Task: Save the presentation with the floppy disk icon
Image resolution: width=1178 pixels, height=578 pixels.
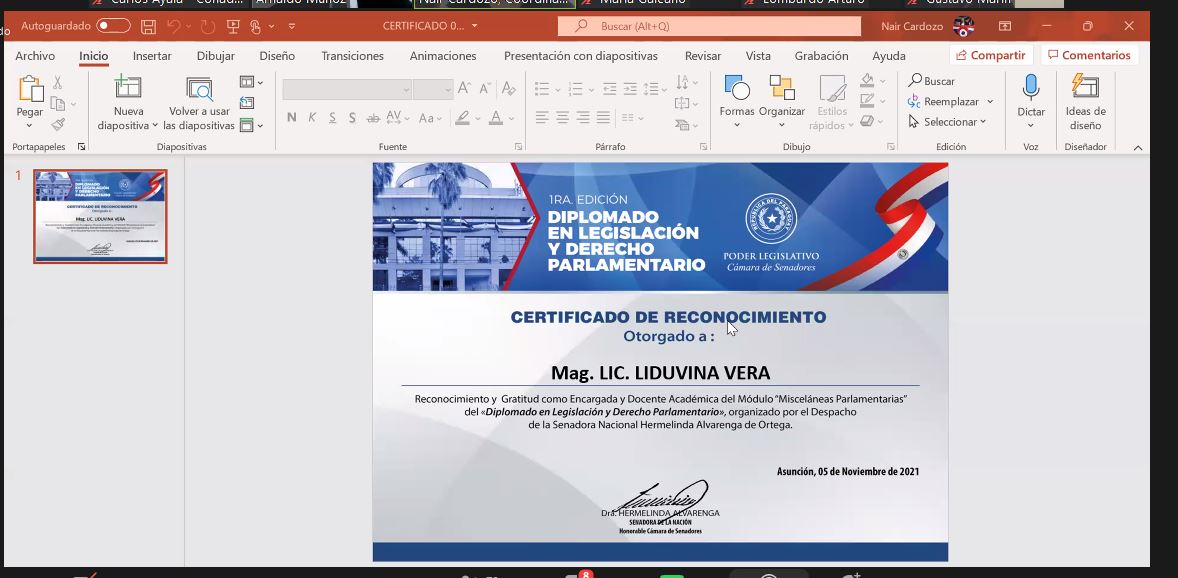Action: 148,26
